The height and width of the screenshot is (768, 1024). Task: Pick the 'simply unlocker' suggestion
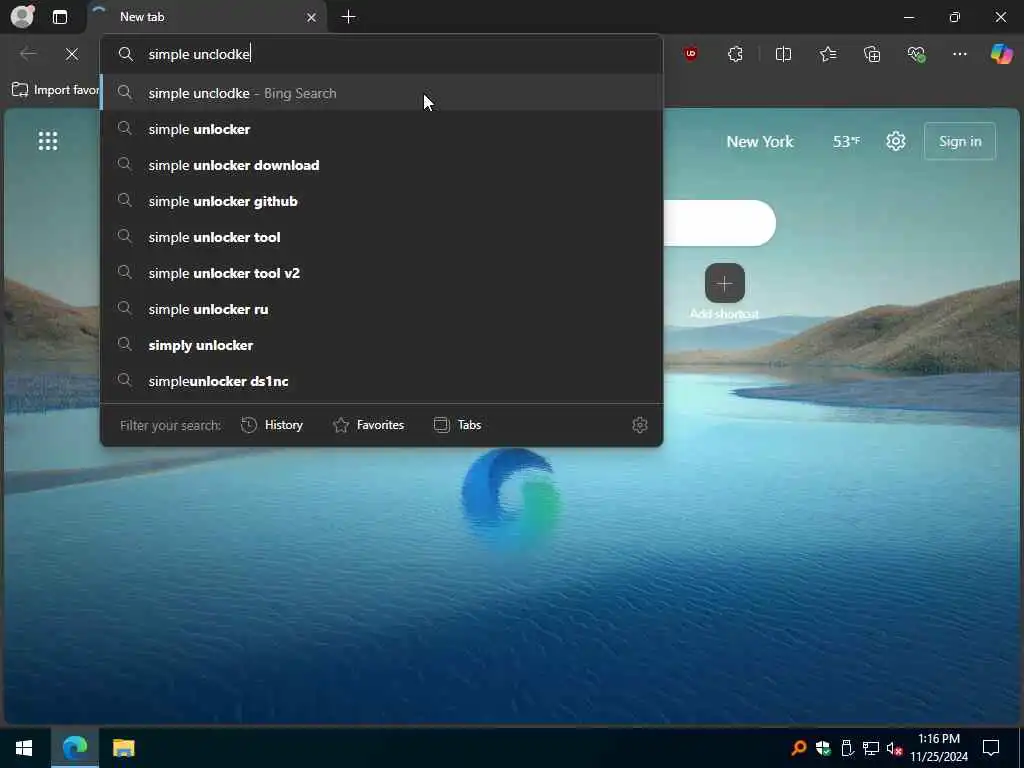pos(381,345)
